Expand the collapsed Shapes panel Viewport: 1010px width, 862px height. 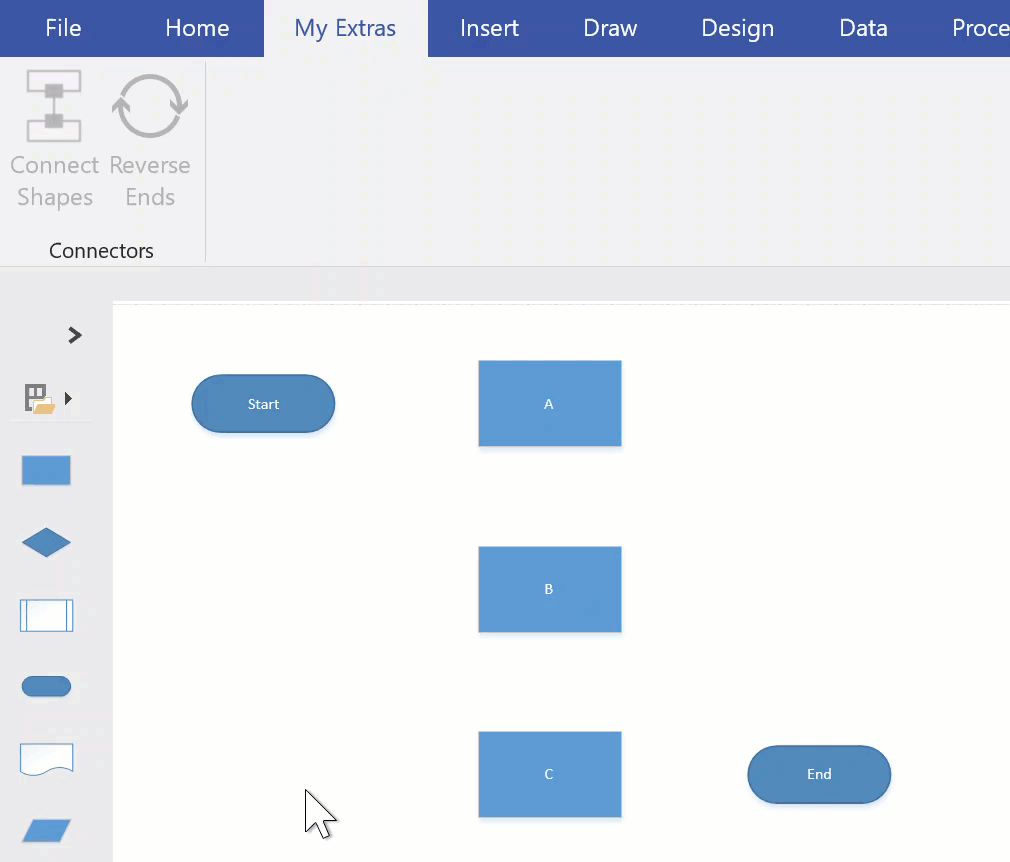pyautogui.click(x=74, y=335)
